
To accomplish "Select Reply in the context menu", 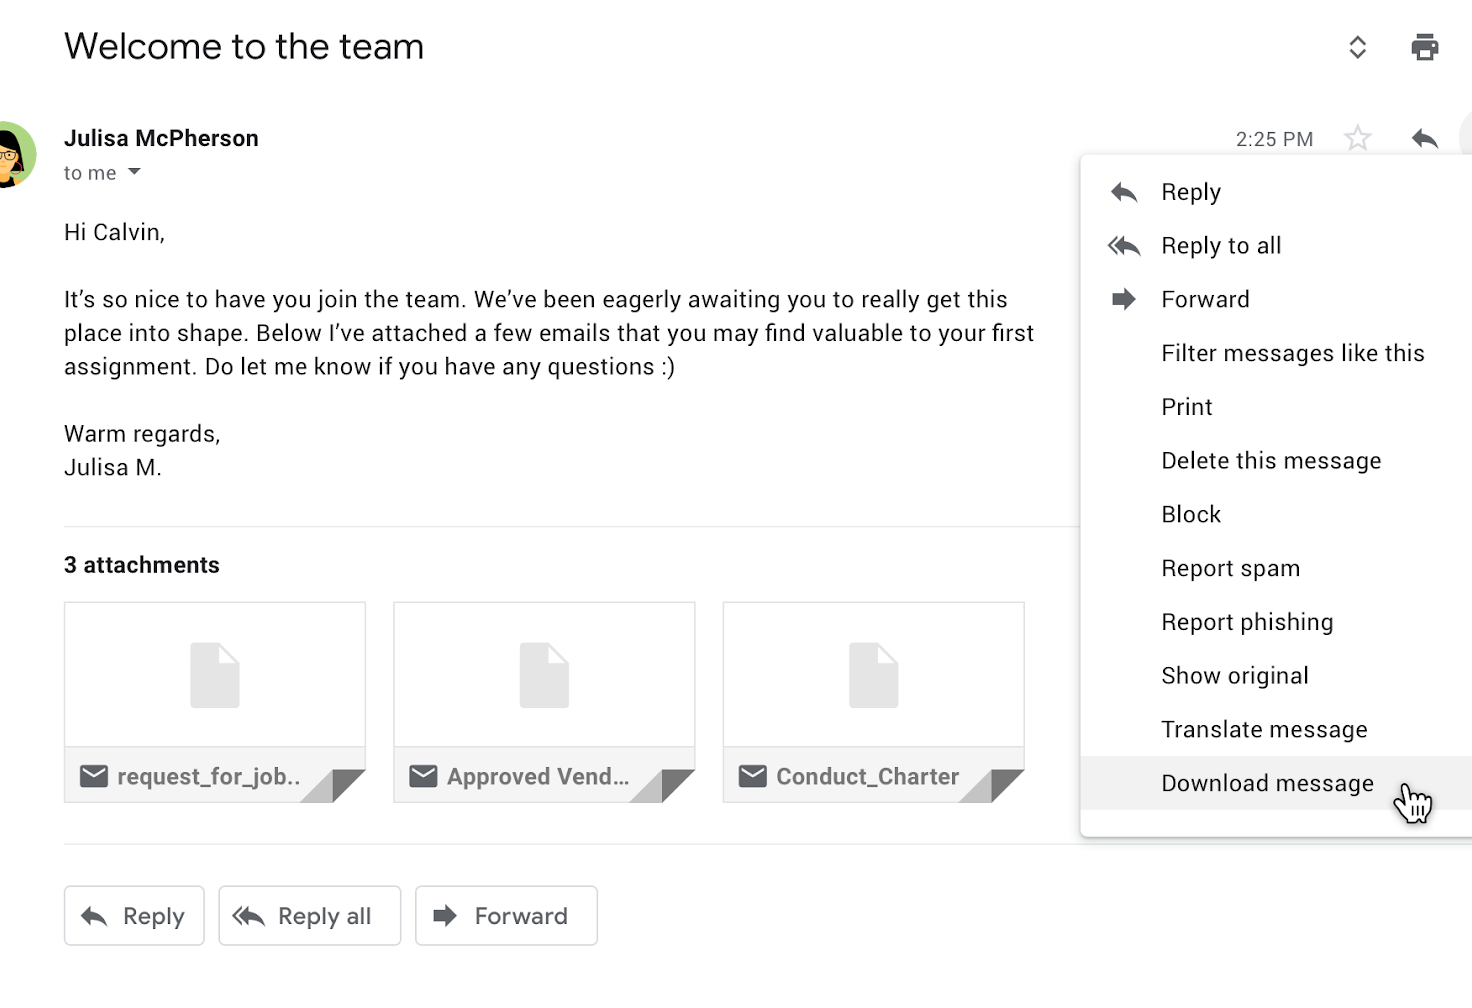I will [x=1190, y=192].
